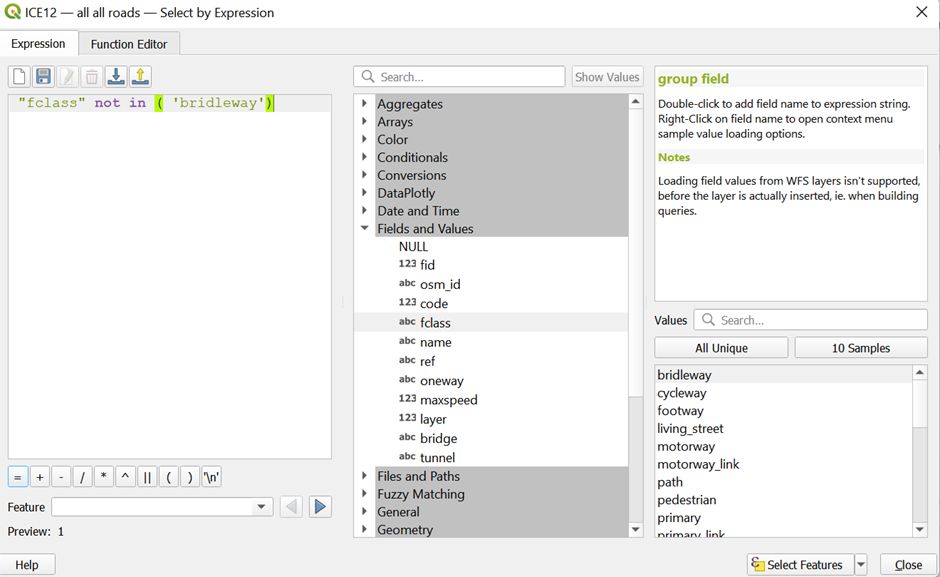Expand the Geometry function group
This screenshot has height=577, width=940.
tap(364, 530)
